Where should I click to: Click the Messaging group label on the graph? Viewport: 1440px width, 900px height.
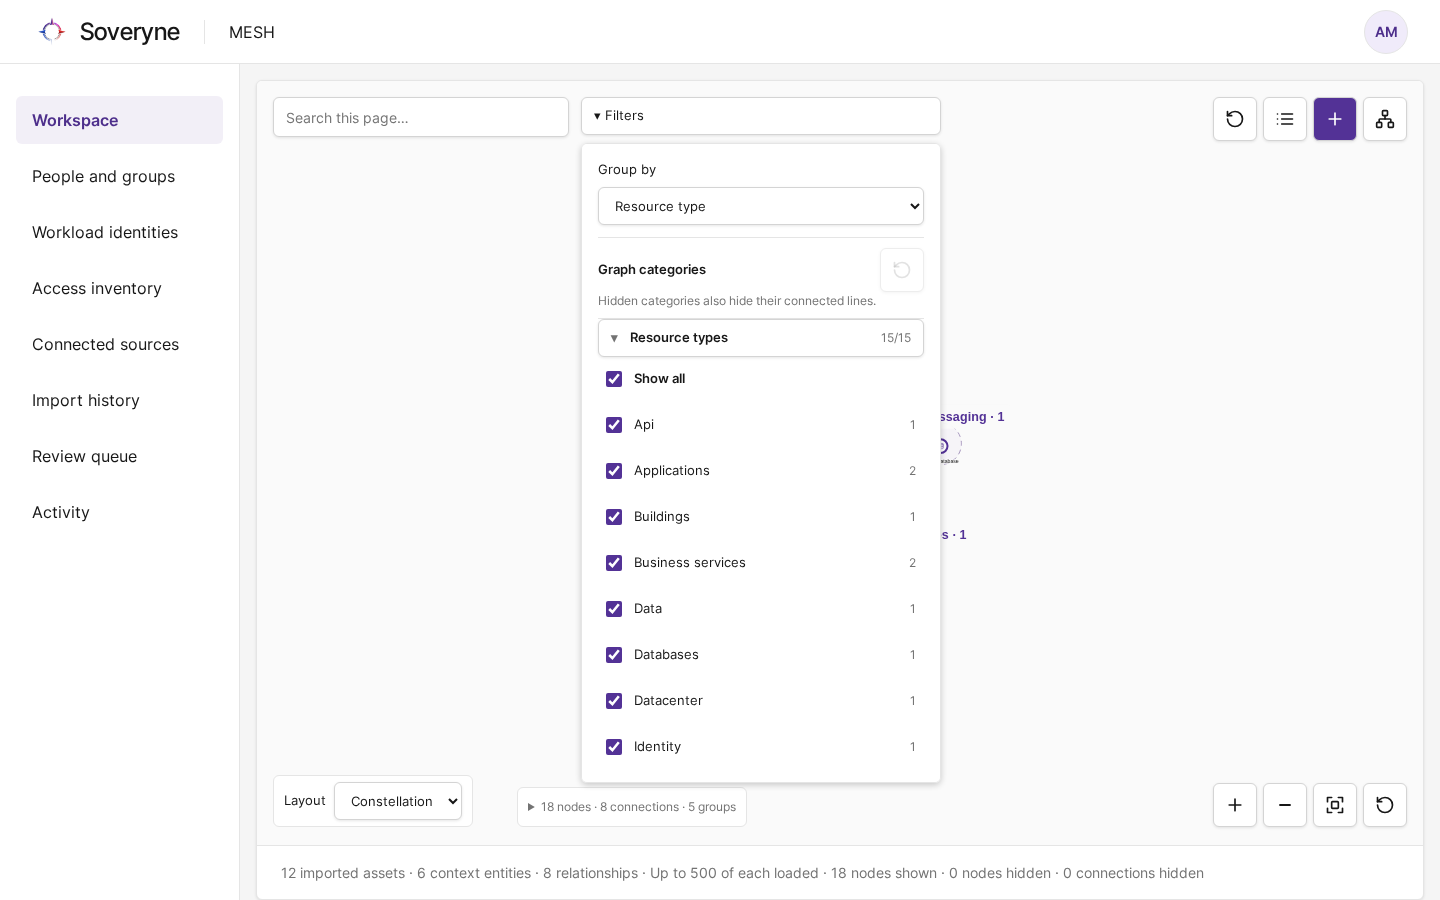click(x=972, y=417)
